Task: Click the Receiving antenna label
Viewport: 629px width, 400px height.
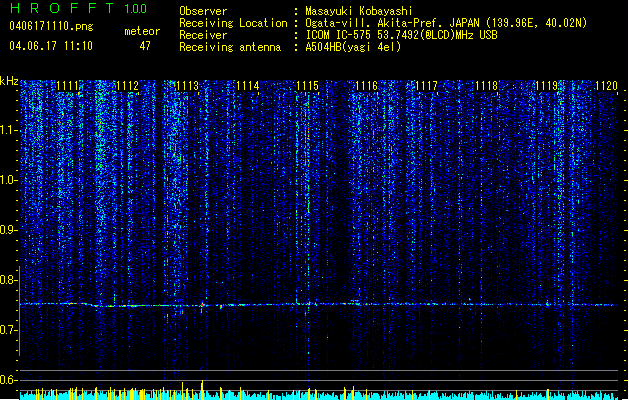Action: [x=230, y=47]
